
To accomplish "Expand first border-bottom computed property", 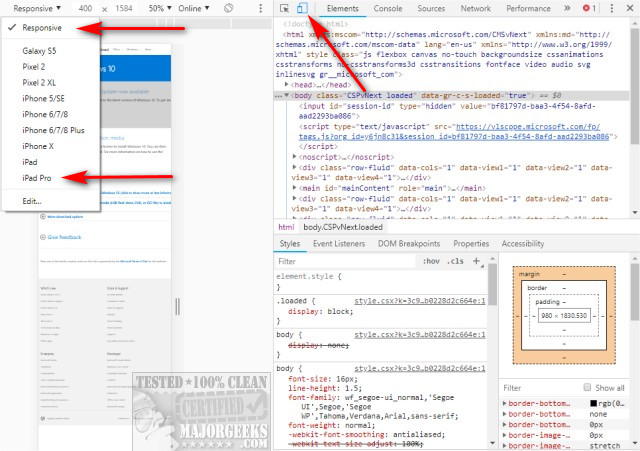I will click(x=505, y=403).
